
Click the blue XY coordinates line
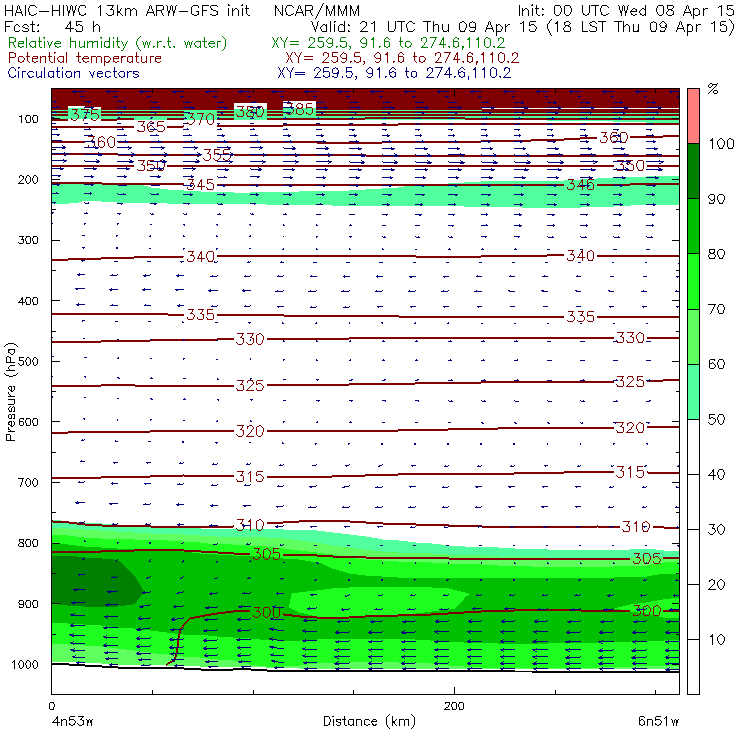394,73
